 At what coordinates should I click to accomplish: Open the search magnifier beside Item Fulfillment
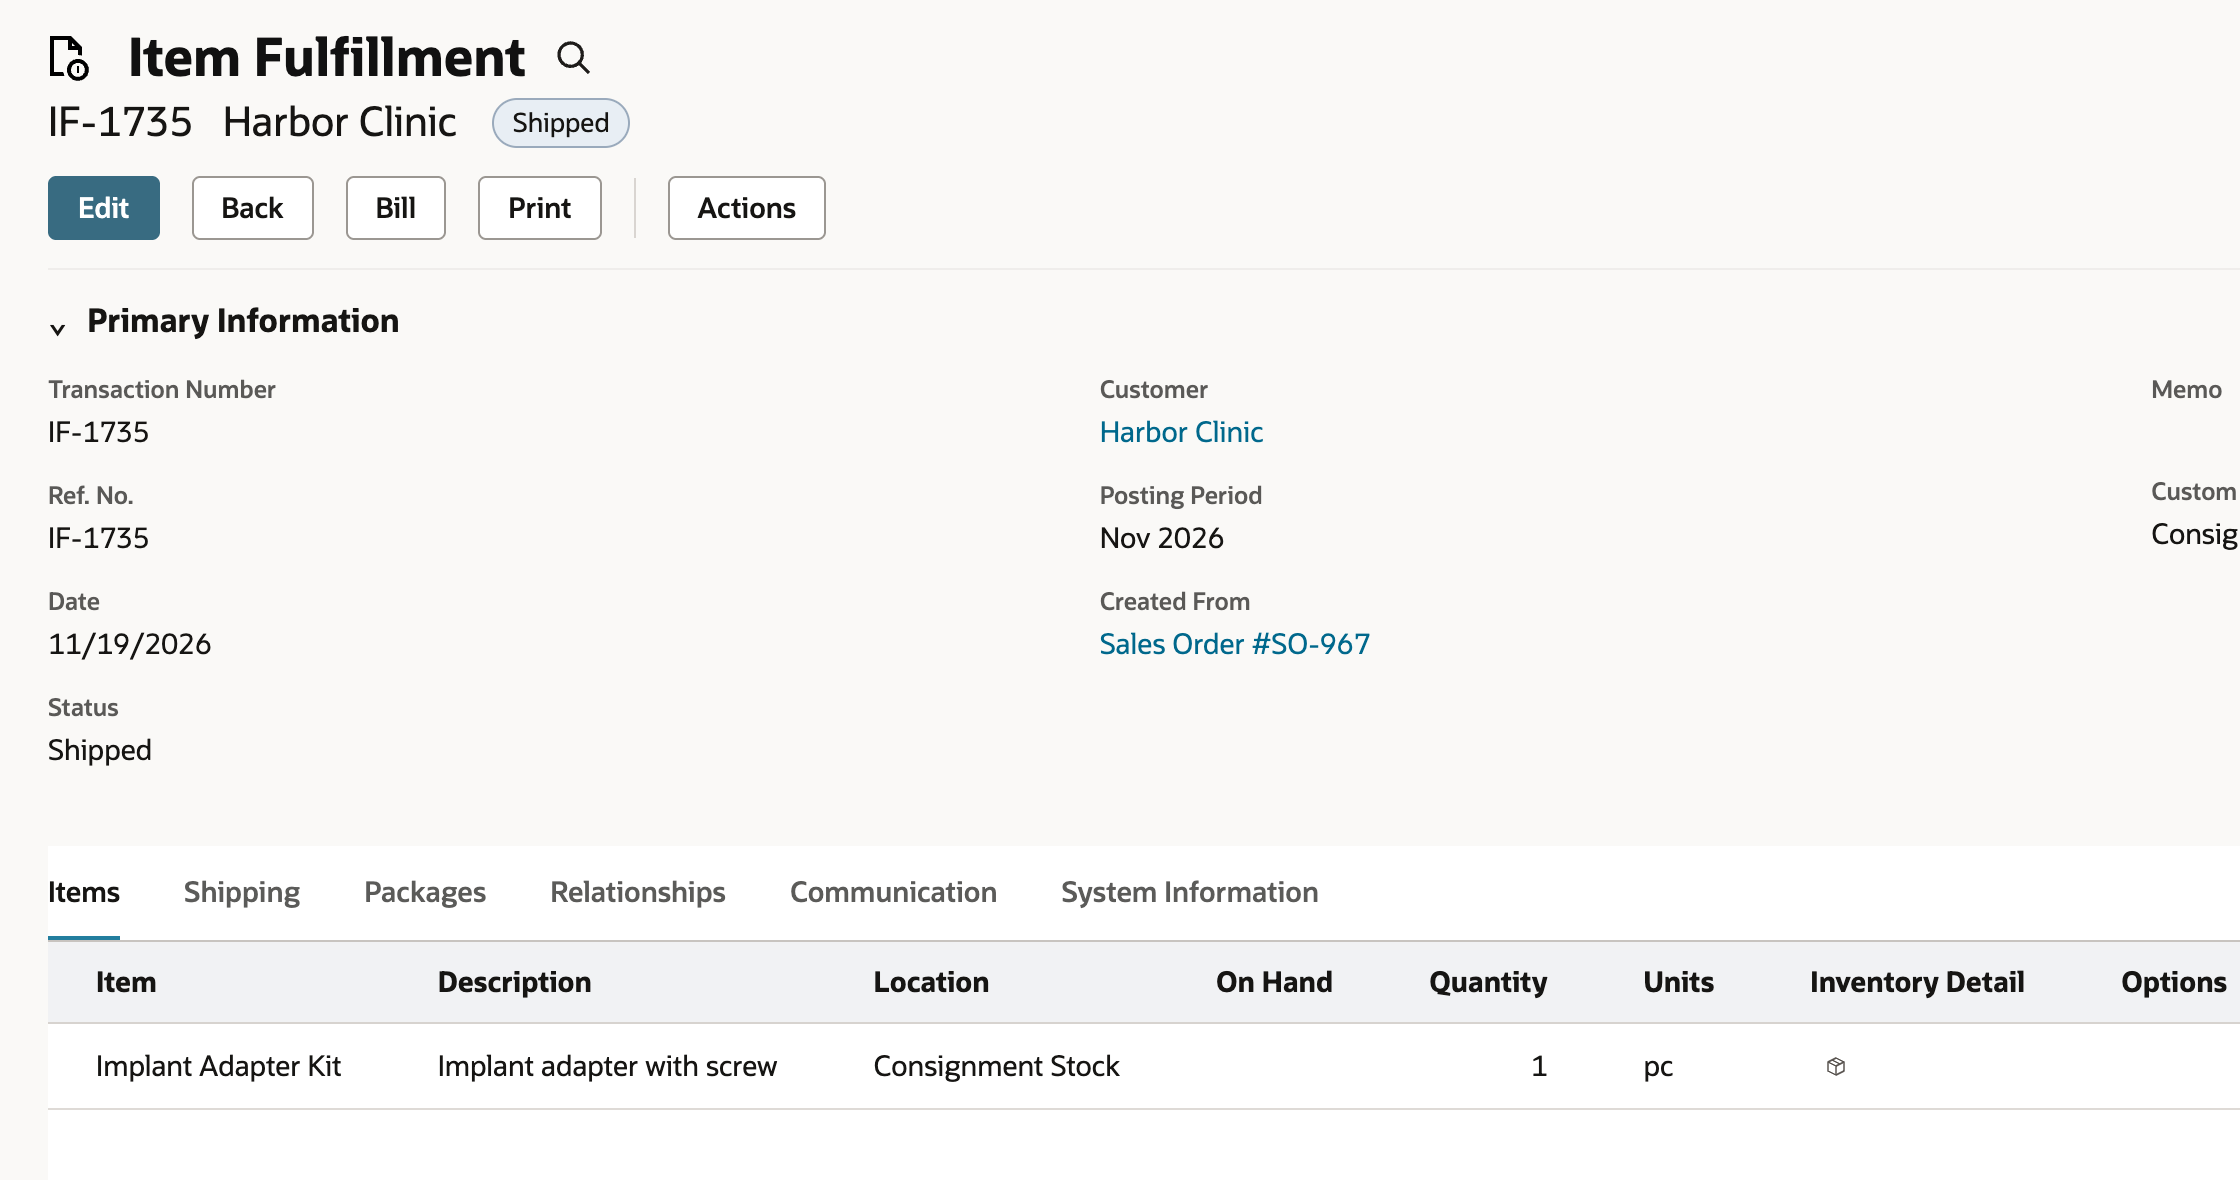(573, 58)
